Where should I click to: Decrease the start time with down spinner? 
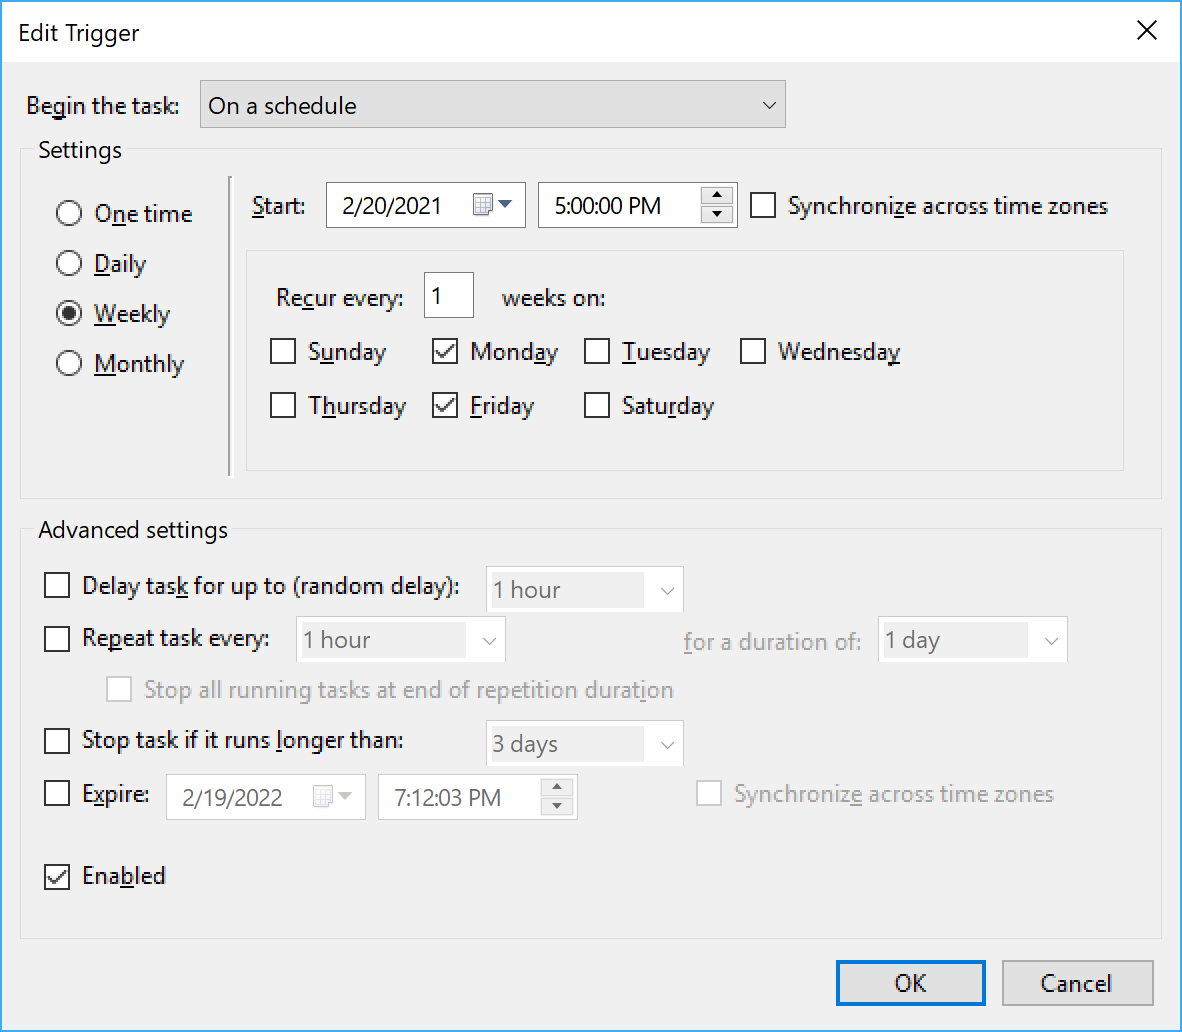[x=717, y=215]
